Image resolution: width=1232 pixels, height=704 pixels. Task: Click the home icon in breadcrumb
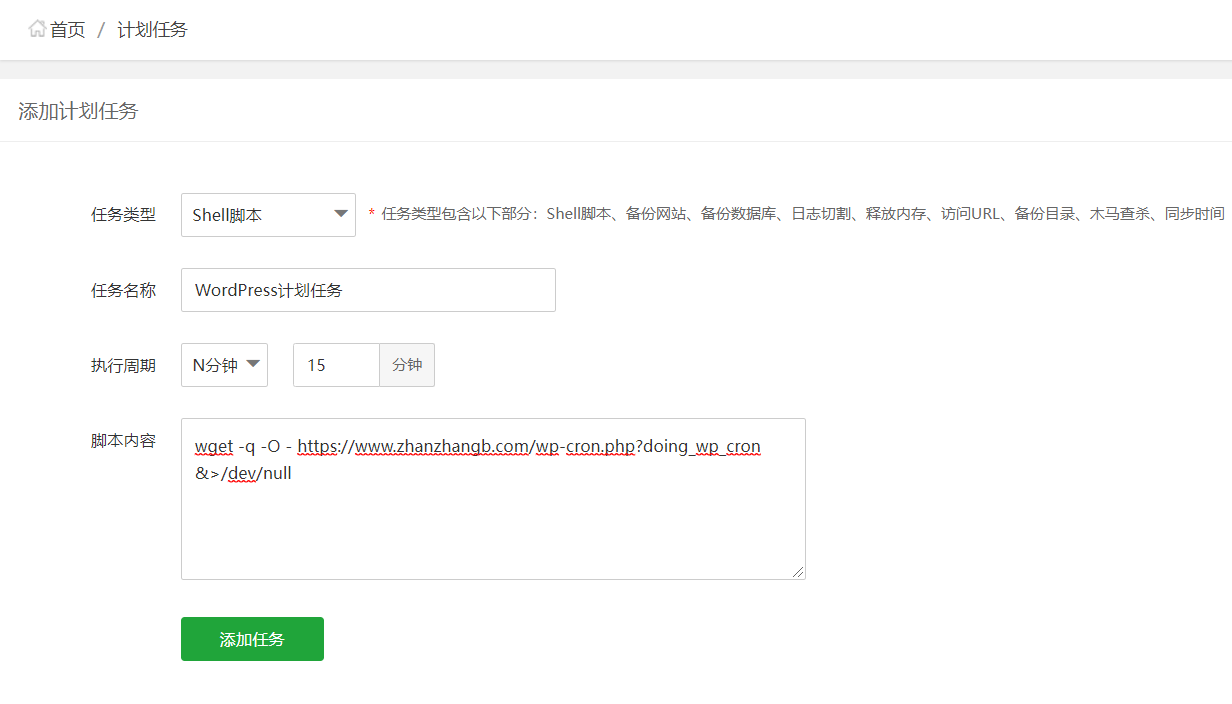[x=38, y=29]
